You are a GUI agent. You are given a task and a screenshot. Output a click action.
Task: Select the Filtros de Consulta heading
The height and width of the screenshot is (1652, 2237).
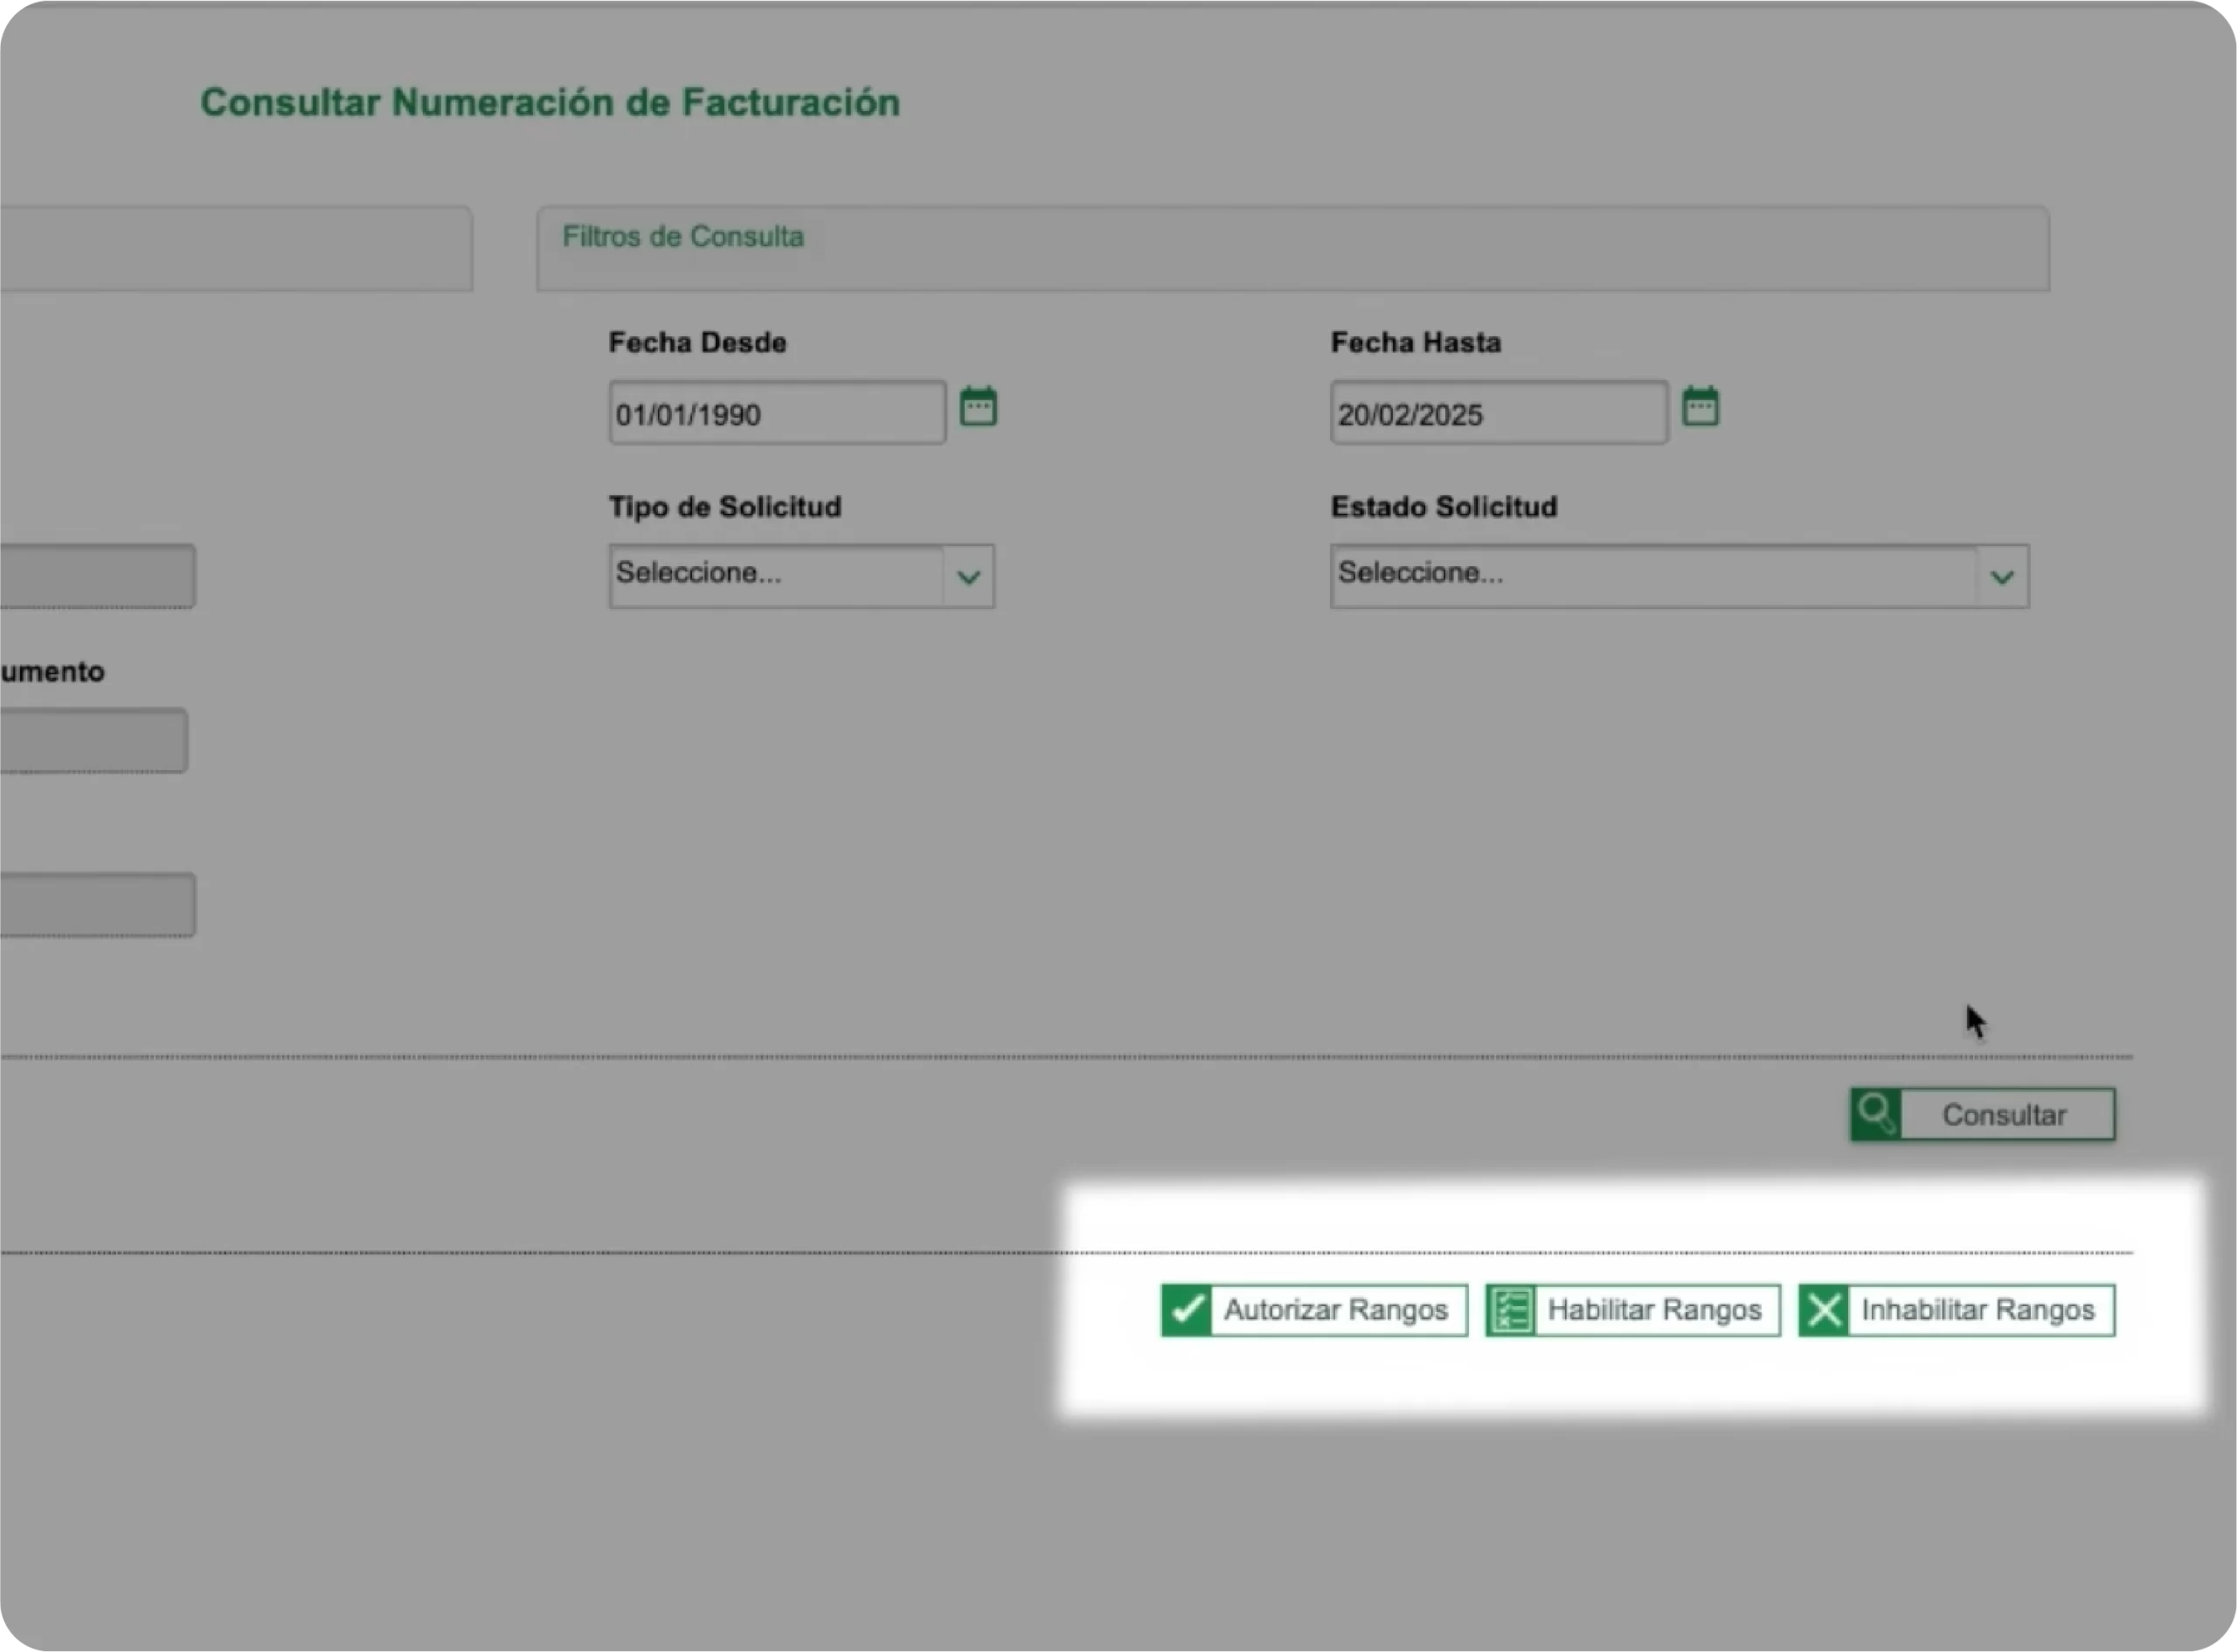pos(683,237)
